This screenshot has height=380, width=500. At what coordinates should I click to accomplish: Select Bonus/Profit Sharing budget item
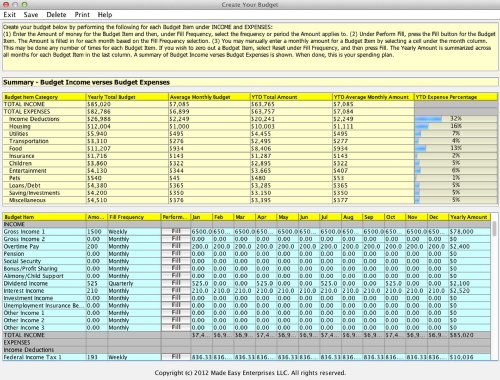tap(44, 268)
